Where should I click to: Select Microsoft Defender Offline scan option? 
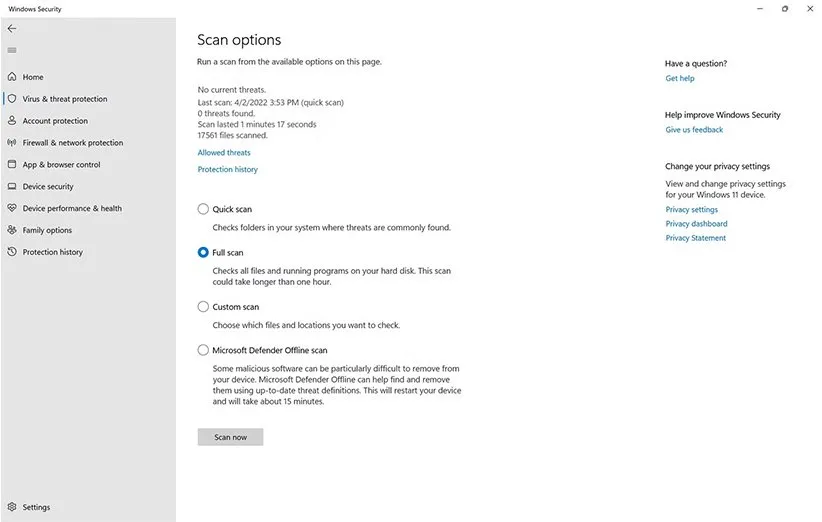[204, 351]
